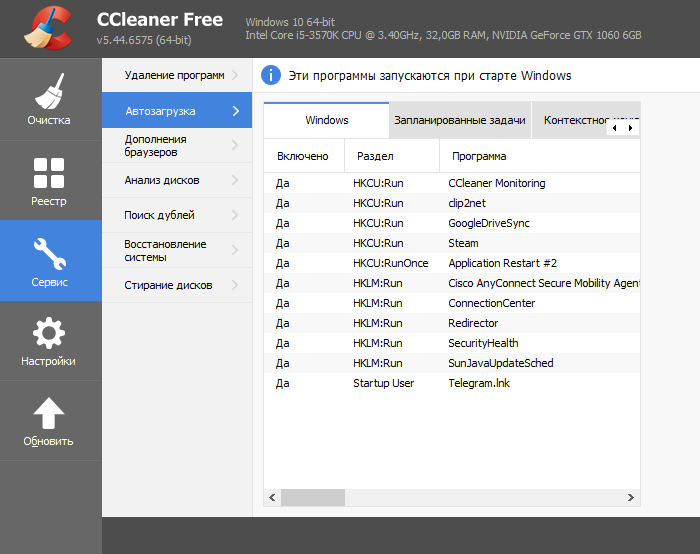Switch to Запланированные задачи tab

460,120
